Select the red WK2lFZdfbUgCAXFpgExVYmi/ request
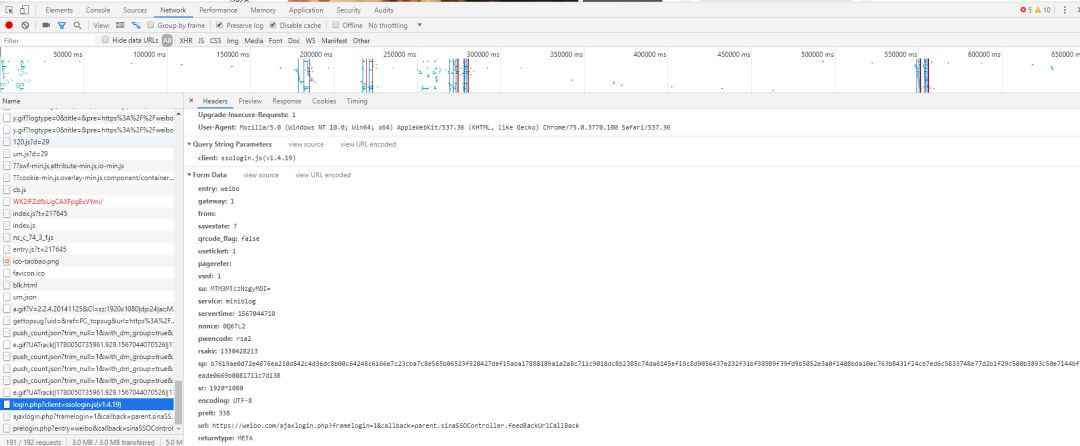1080x446 pixels. [87, 202]
